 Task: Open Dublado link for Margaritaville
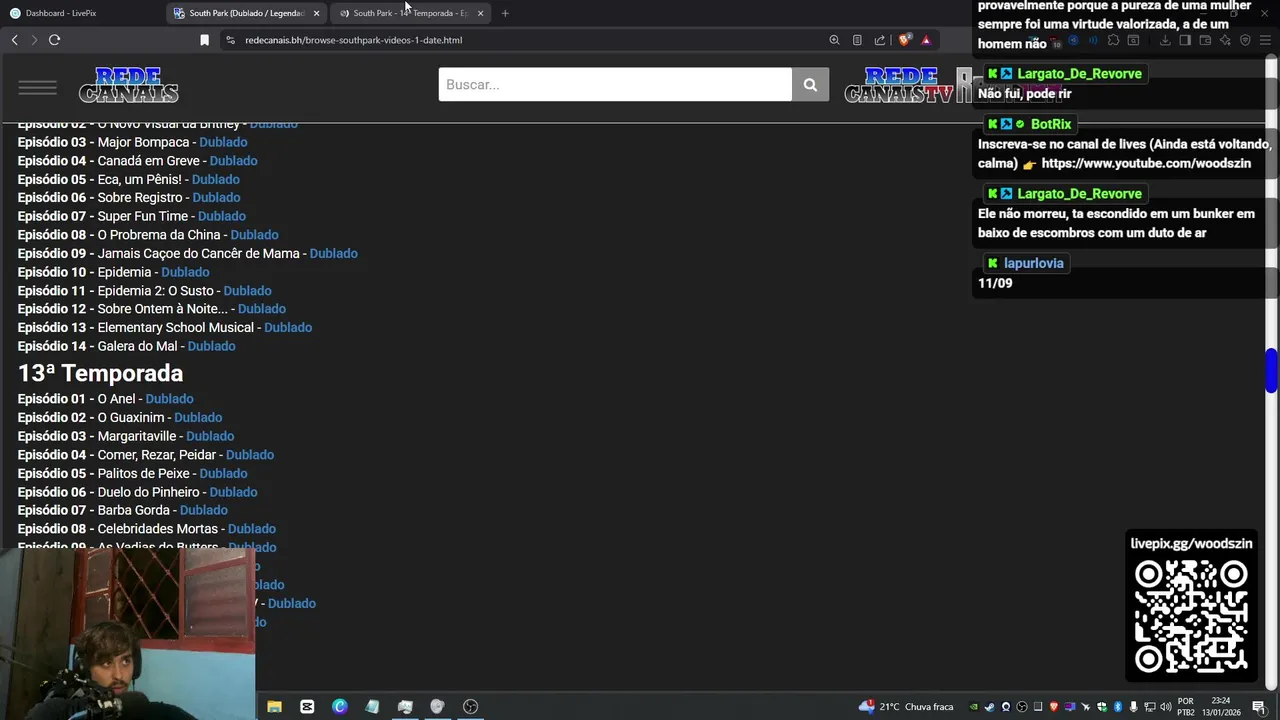pyautogui.click(x=210, y=436)
